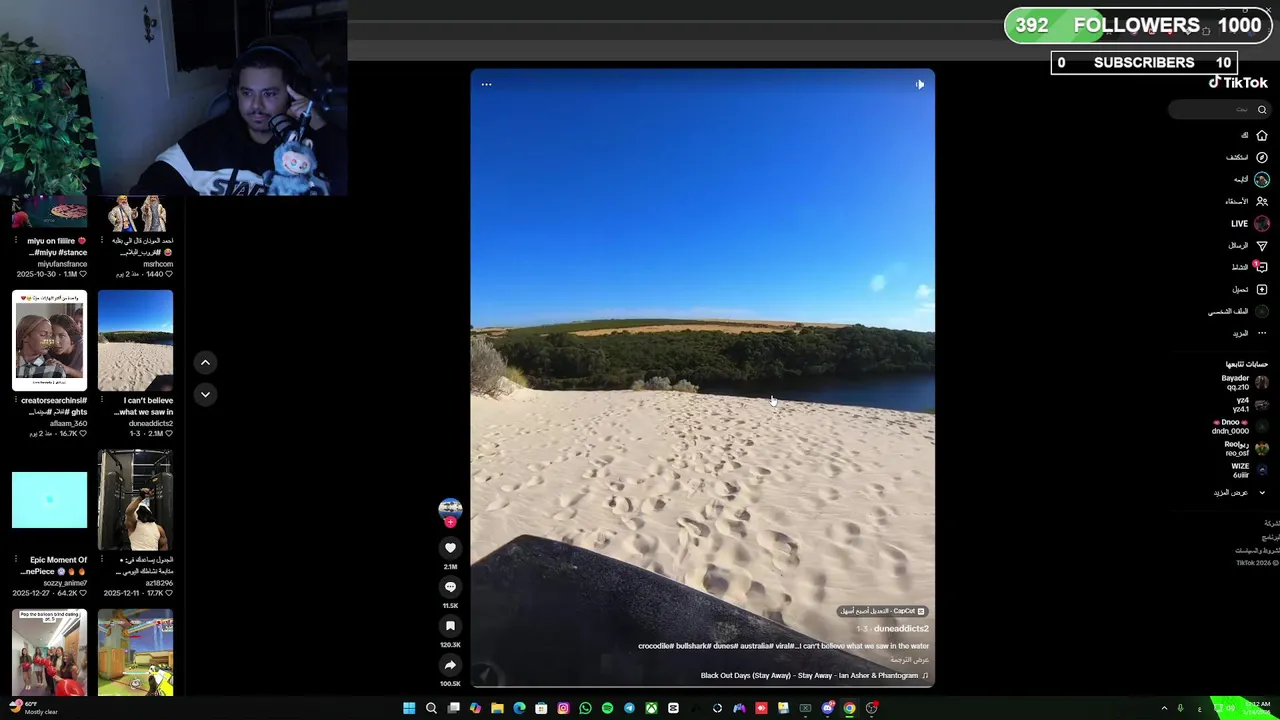Open the Windows Start button
This screenshot has height=720, width=1280.
409,708
